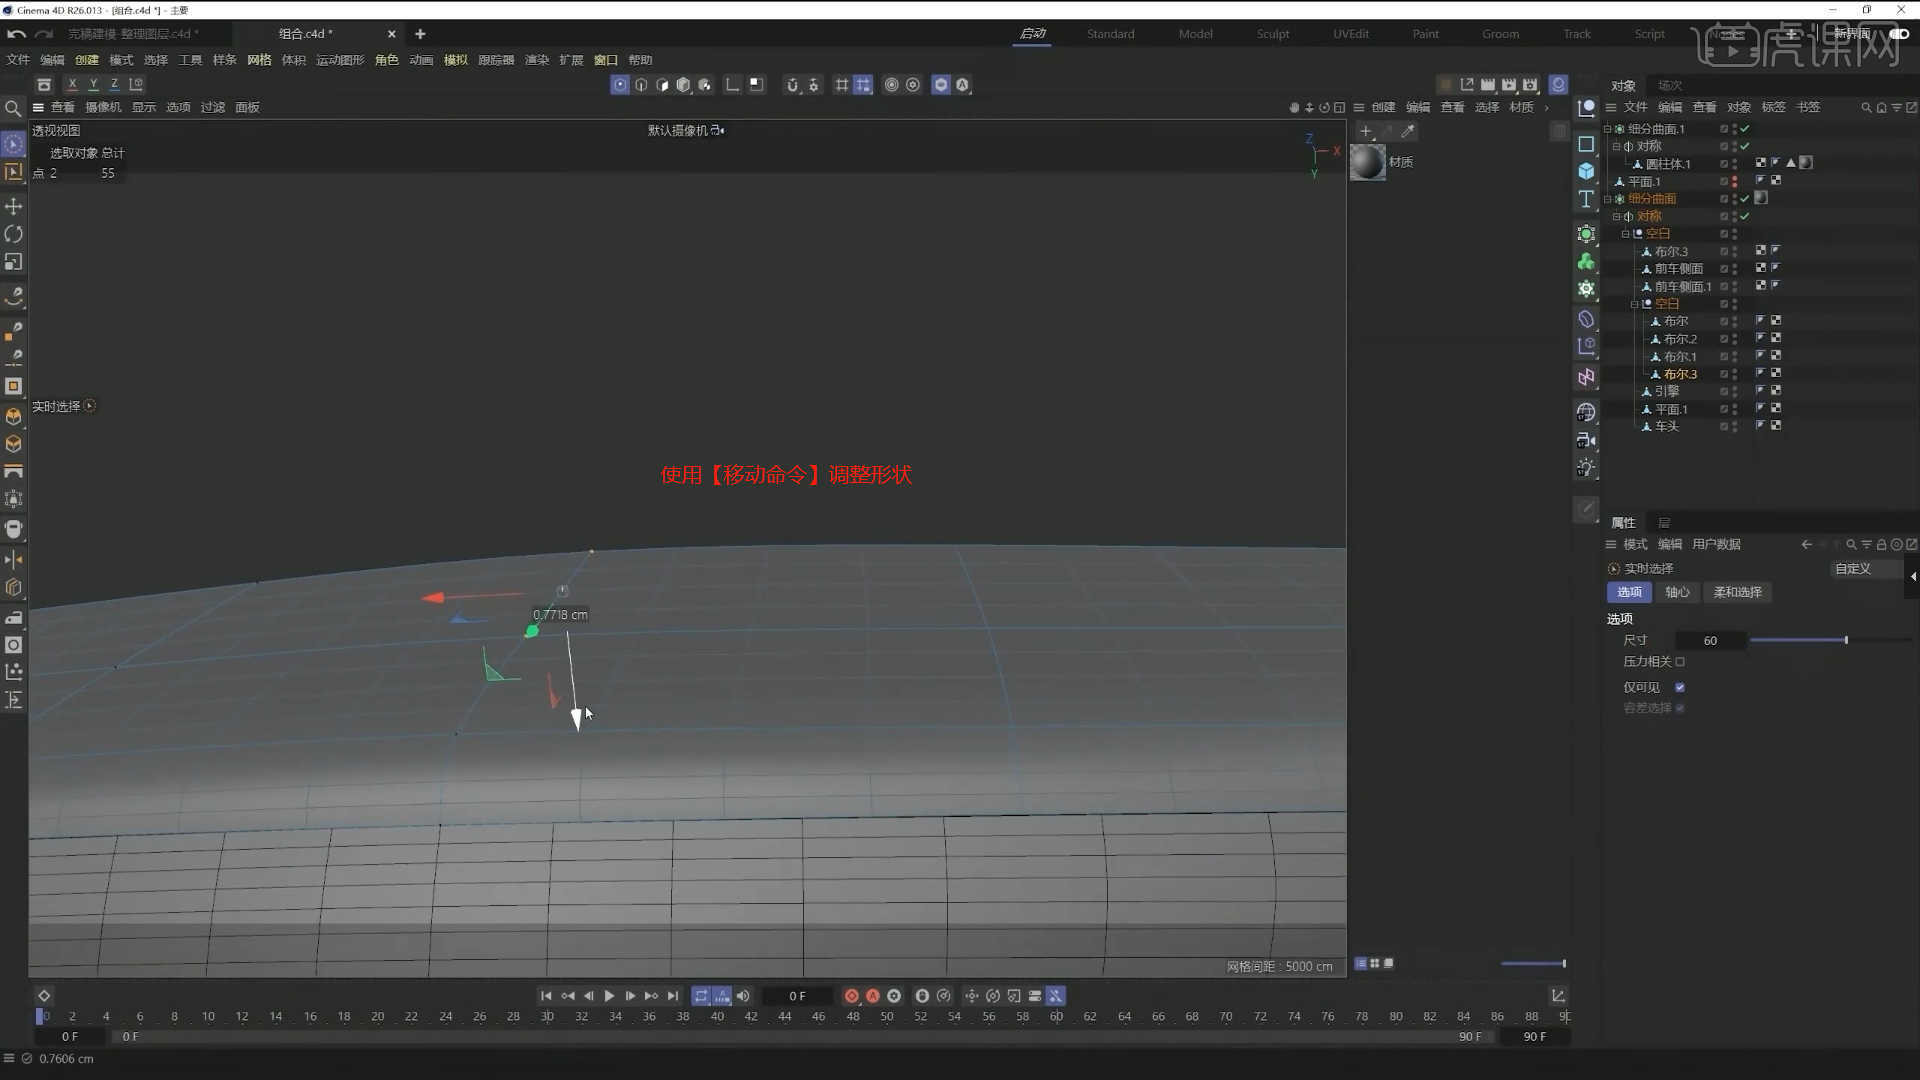Uncheck the 仅可见 checkbox

click(1680, 688)
